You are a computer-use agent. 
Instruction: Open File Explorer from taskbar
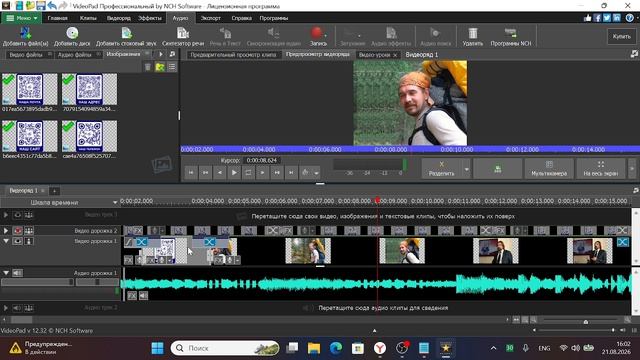[314, 348]
